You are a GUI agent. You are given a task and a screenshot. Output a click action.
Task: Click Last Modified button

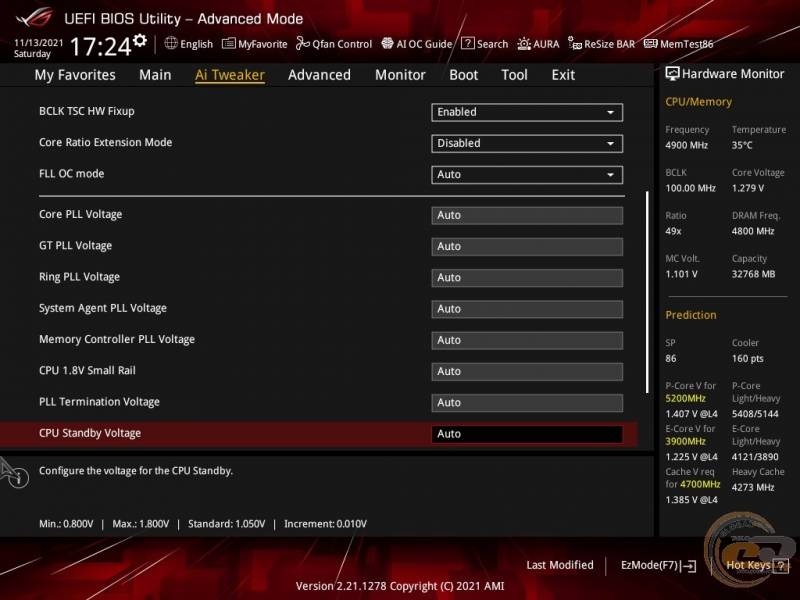(x=560, y=565)
